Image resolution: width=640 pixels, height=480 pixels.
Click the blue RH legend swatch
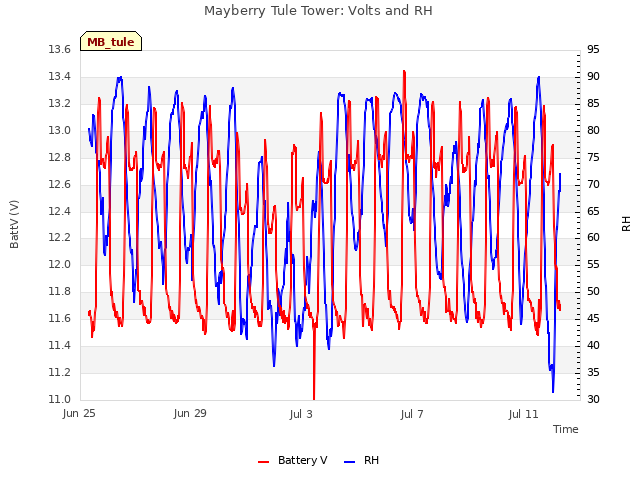tap(349, 462)
